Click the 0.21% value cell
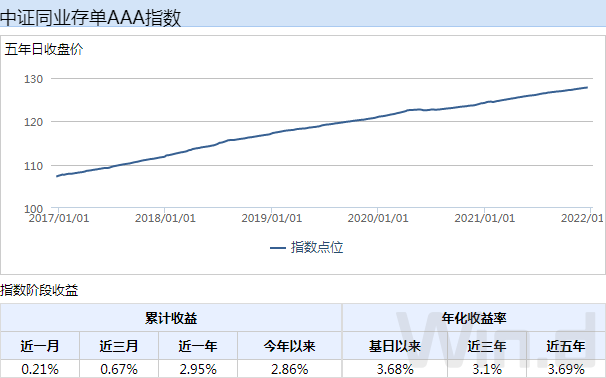This screenshot has width=606, height=378. coord(40,369)
